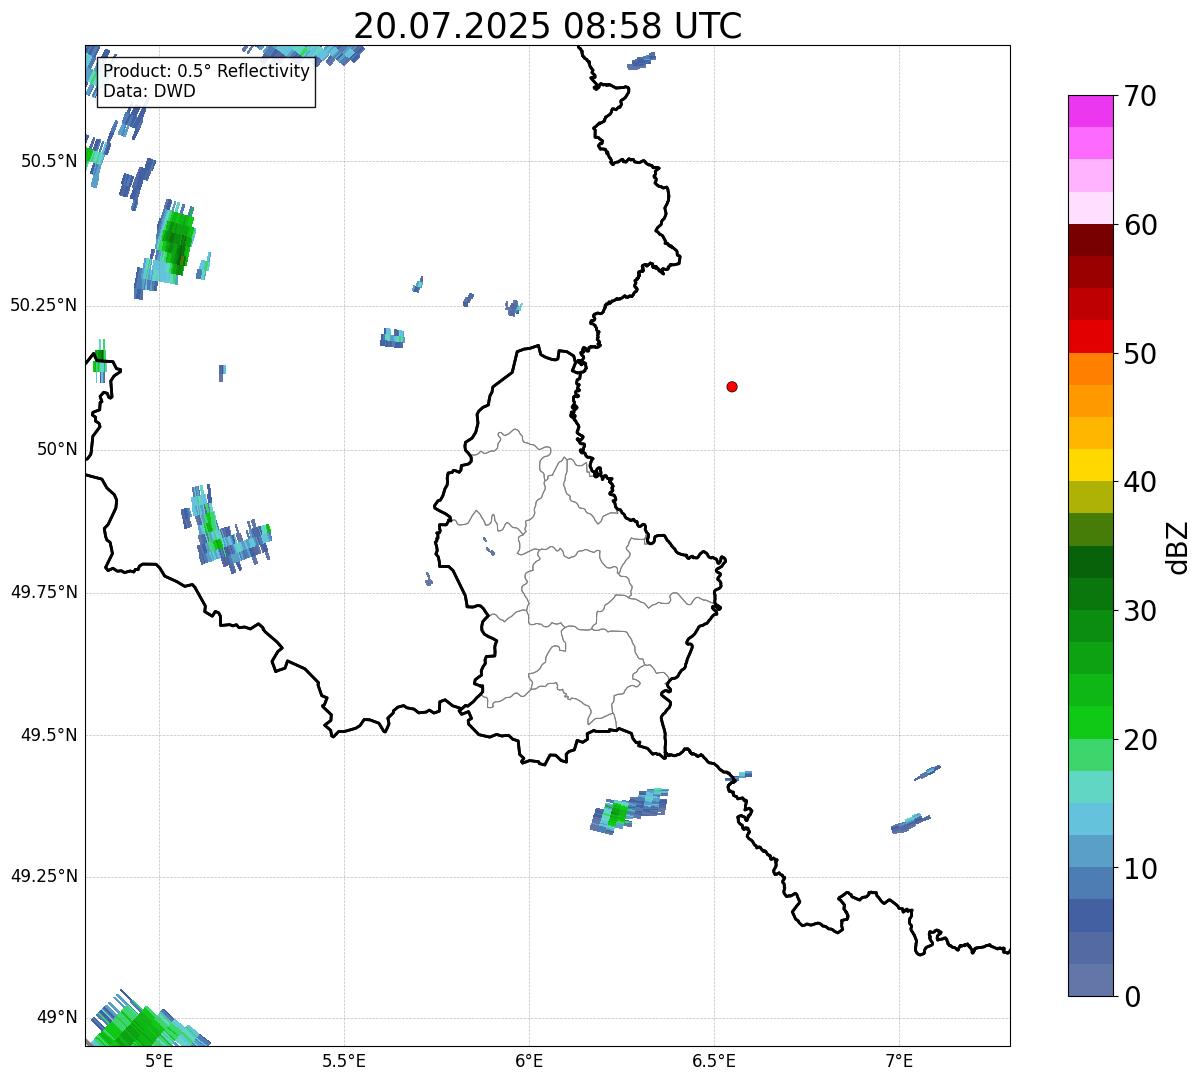Click the '49.75°N' latitude label

[x=44, y=592]
